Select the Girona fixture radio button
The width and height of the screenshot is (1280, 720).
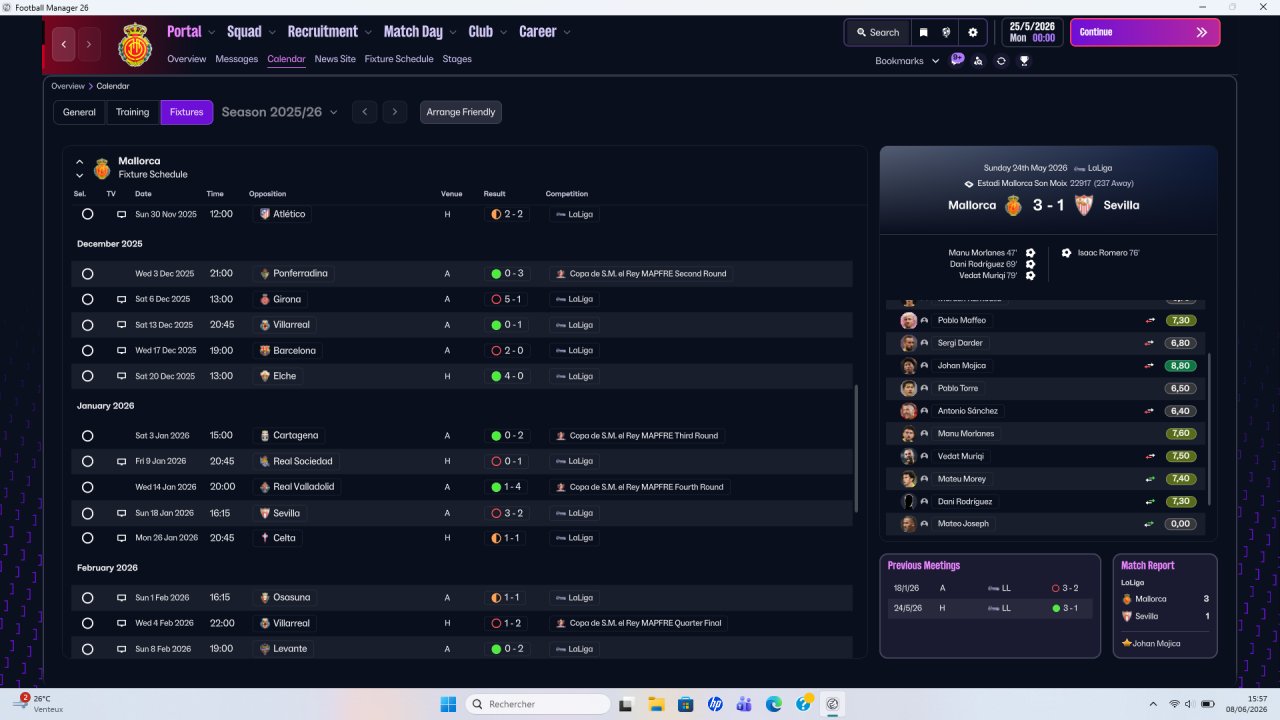pos(87,299)
